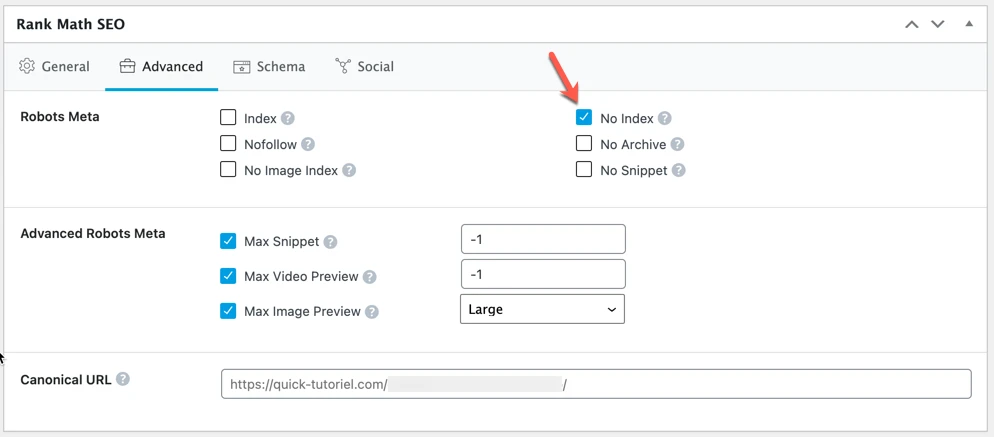Enable the No Archive checkbox
Image resolution: width=994 pixels, height=437 pixels.
pyautogui.click(x=584, y=144)
